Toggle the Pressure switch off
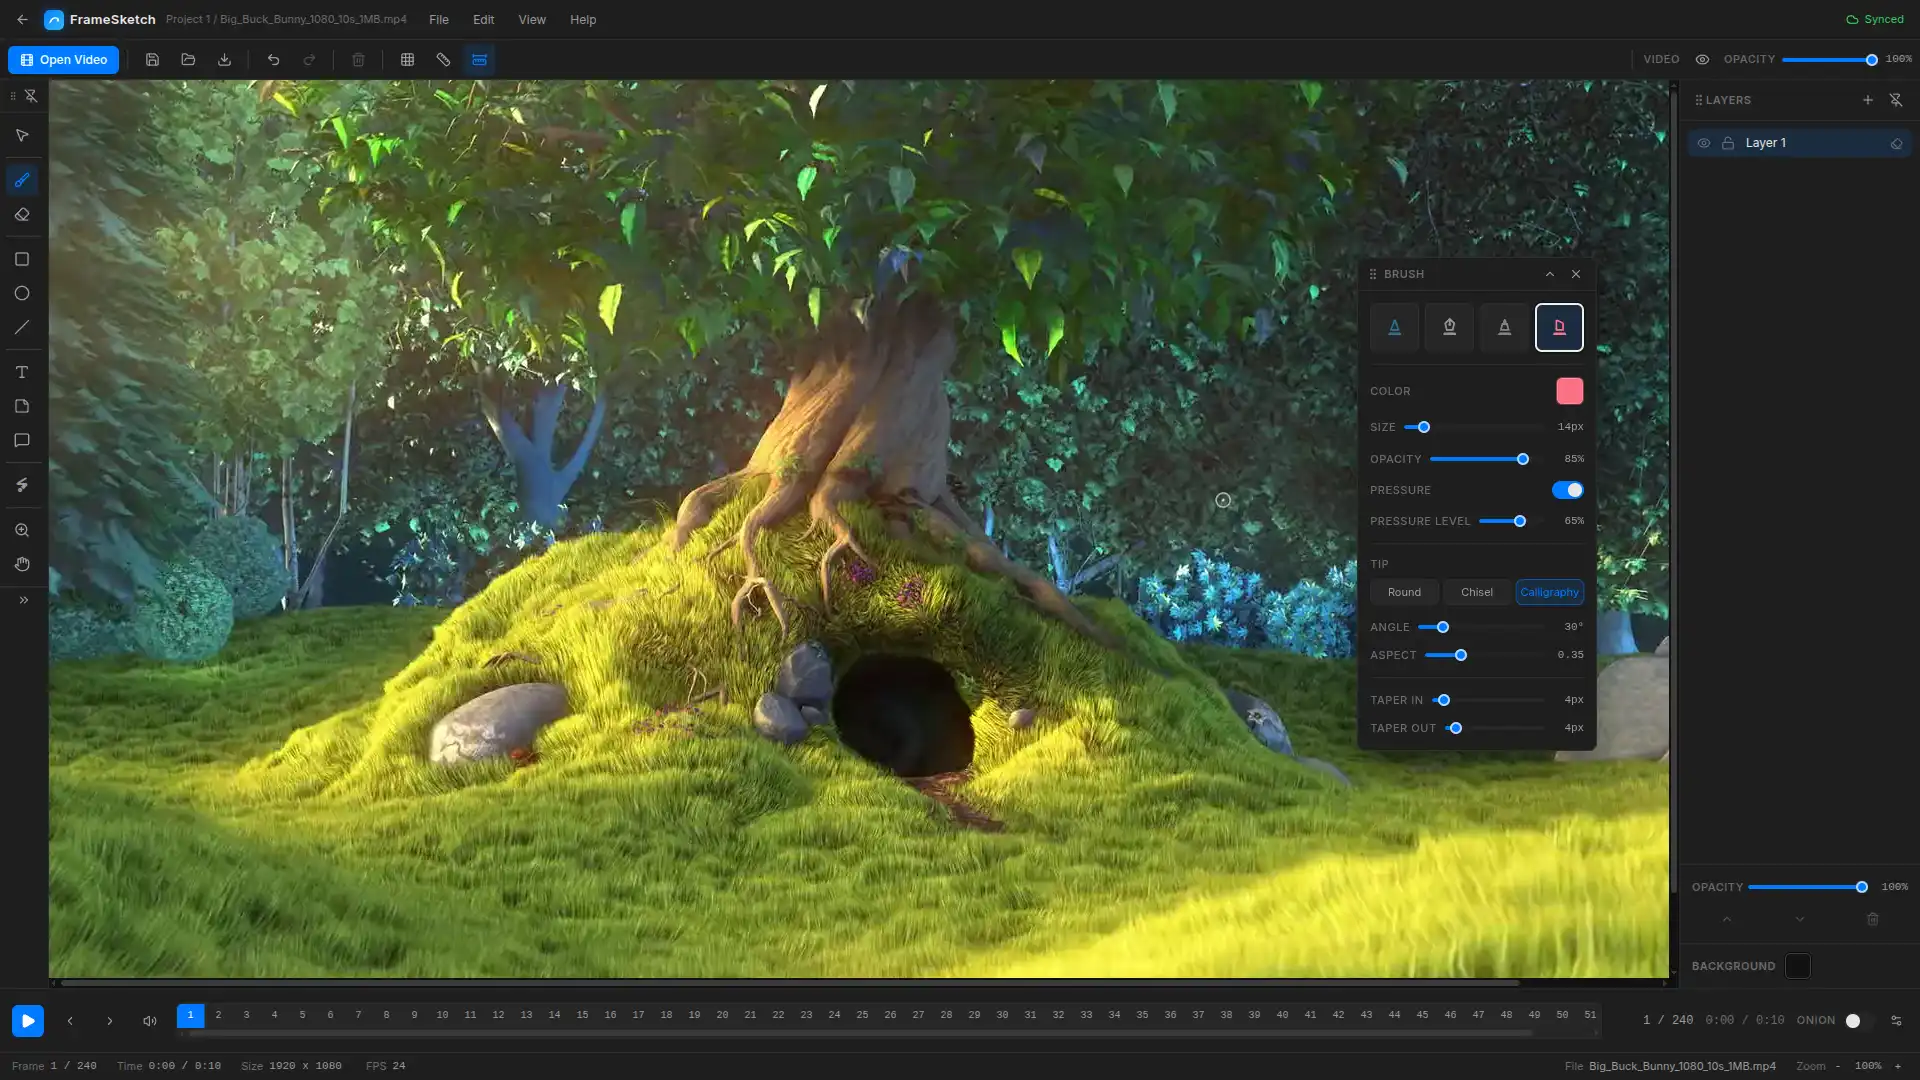The height and width of the screenshot is (1080, 1920). pos(1567,490)
